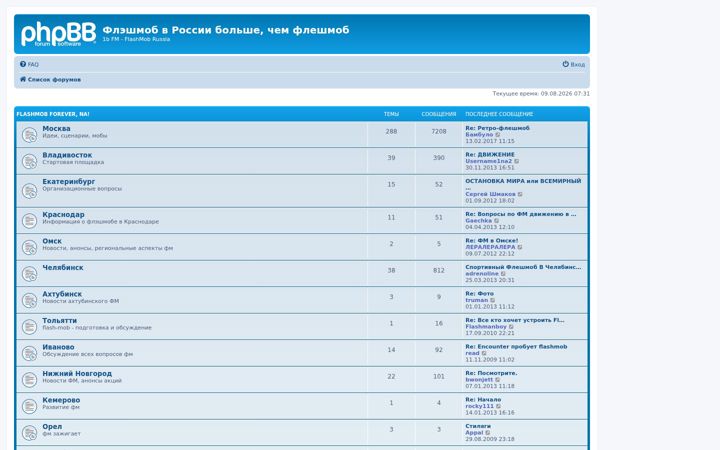
Task: View profile of user Gaechka
Action: [478, 221]
